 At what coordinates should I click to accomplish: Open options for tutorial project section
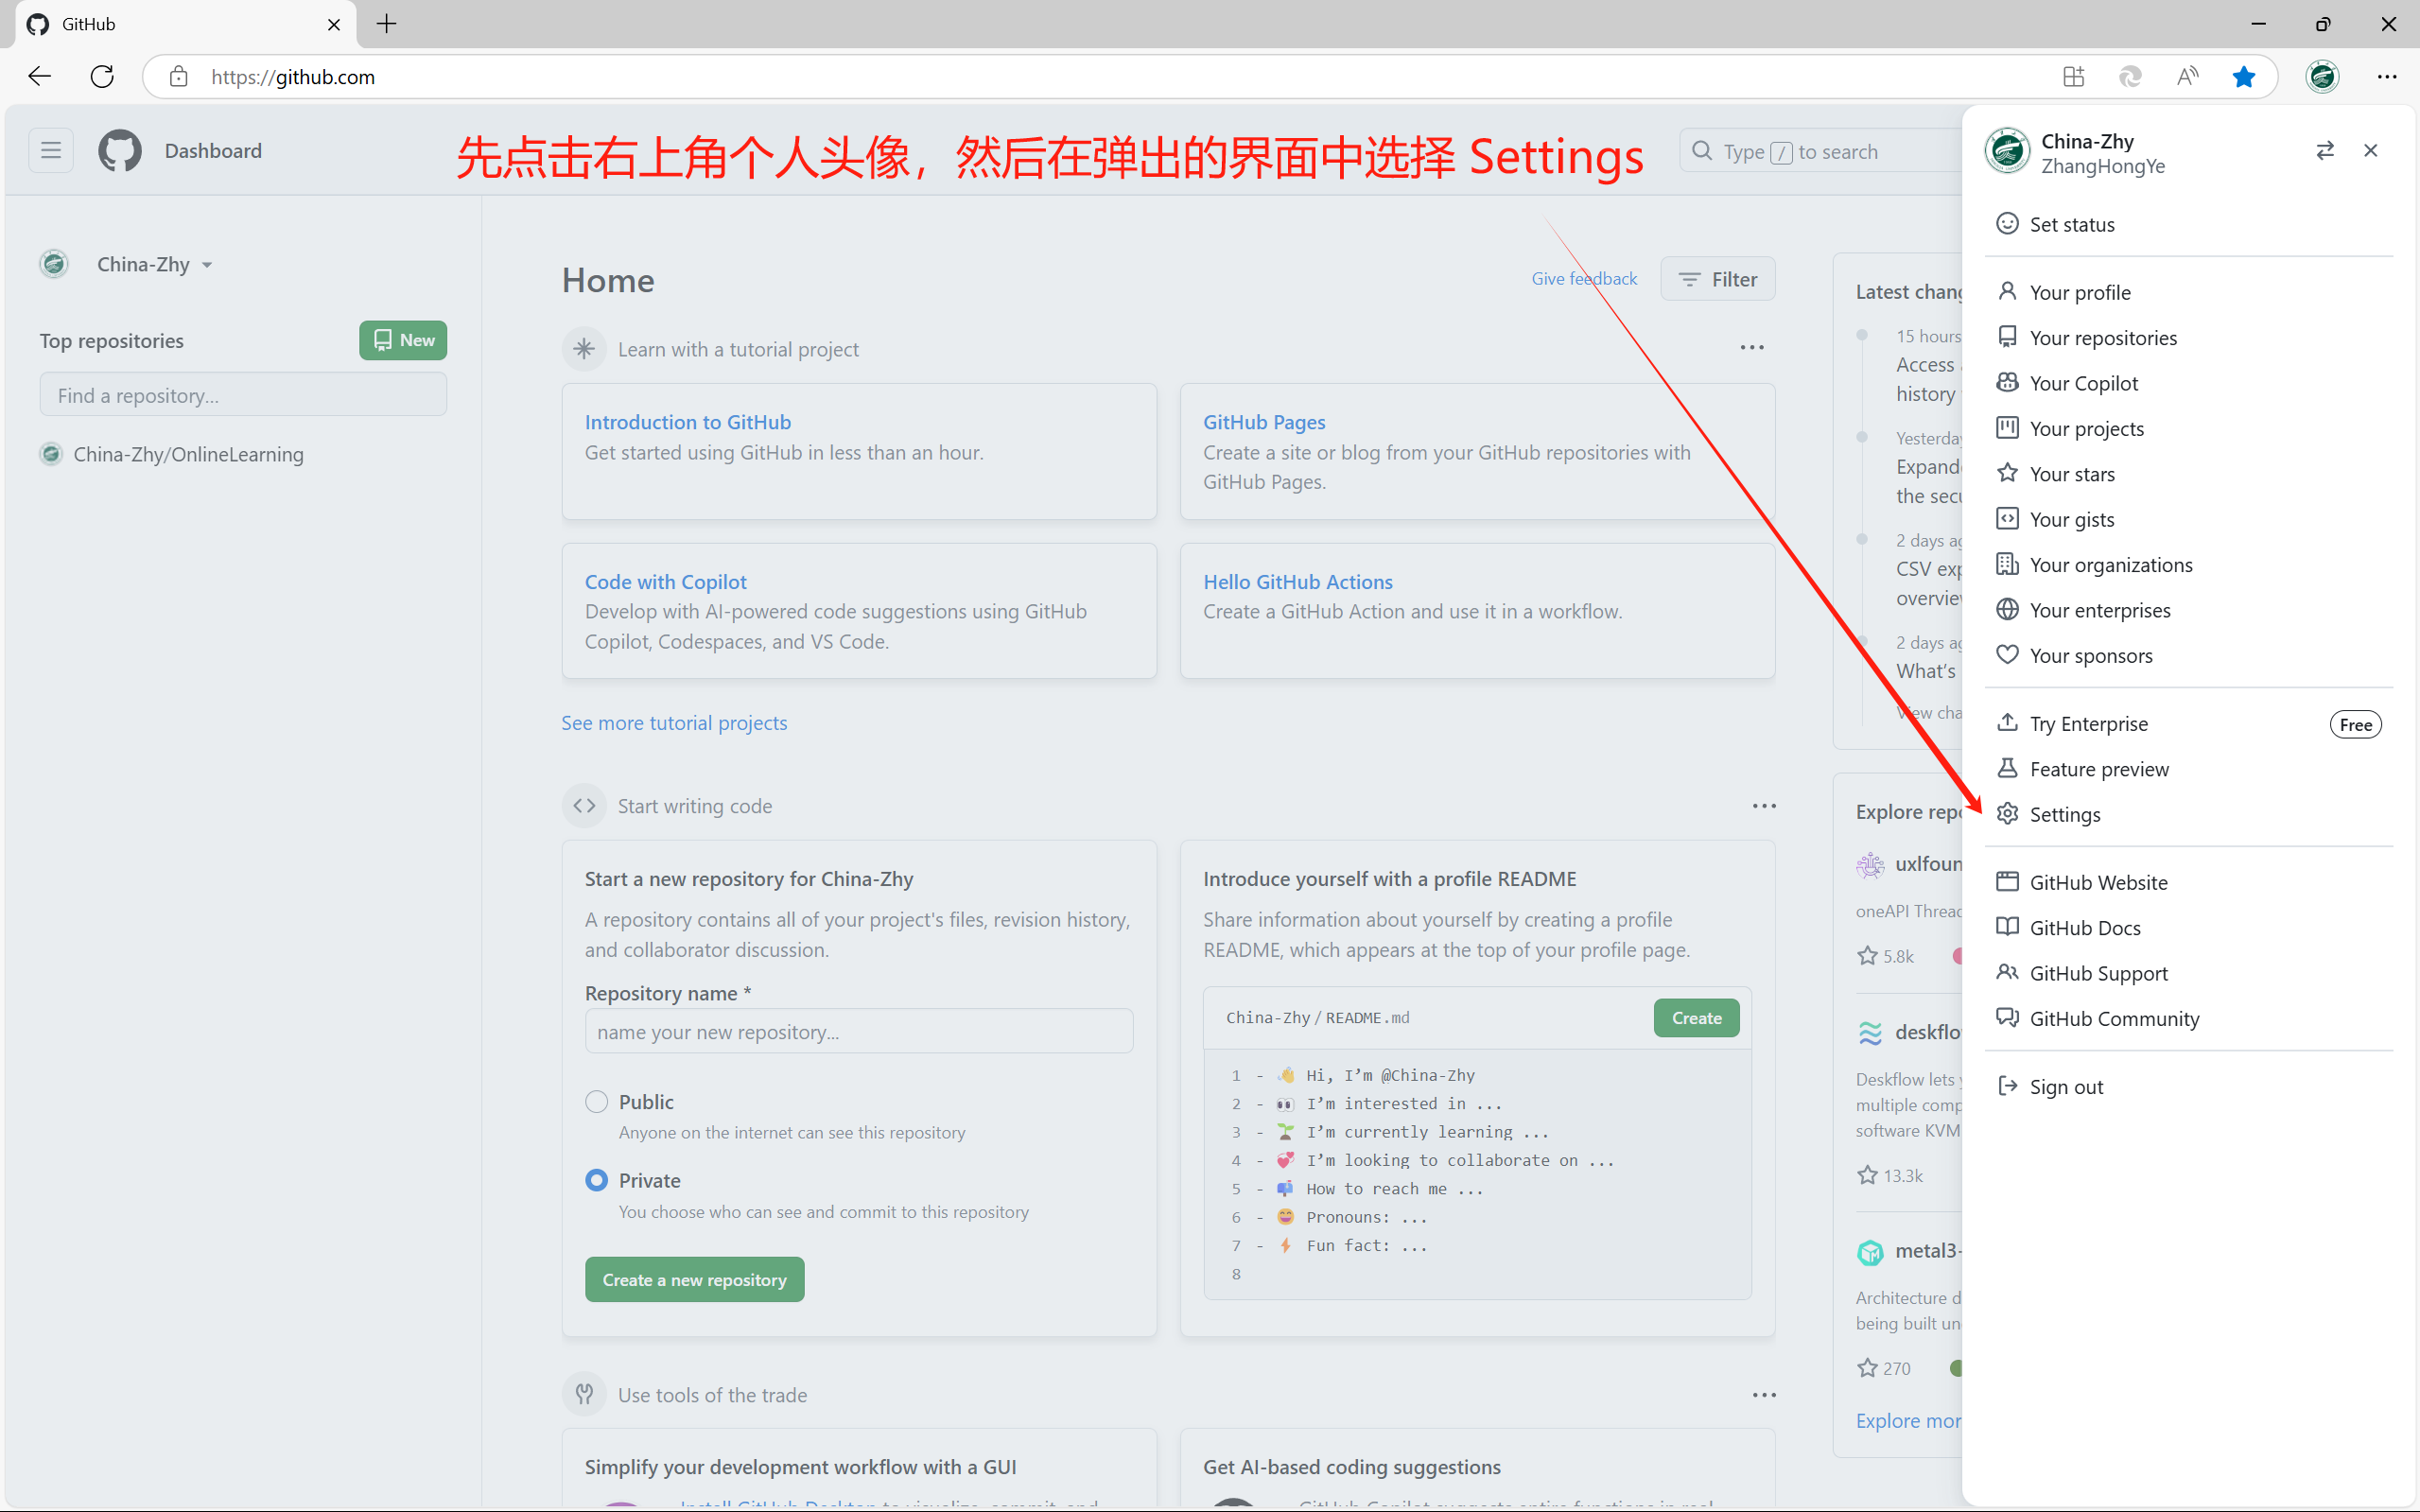[x=1752, y=348]
